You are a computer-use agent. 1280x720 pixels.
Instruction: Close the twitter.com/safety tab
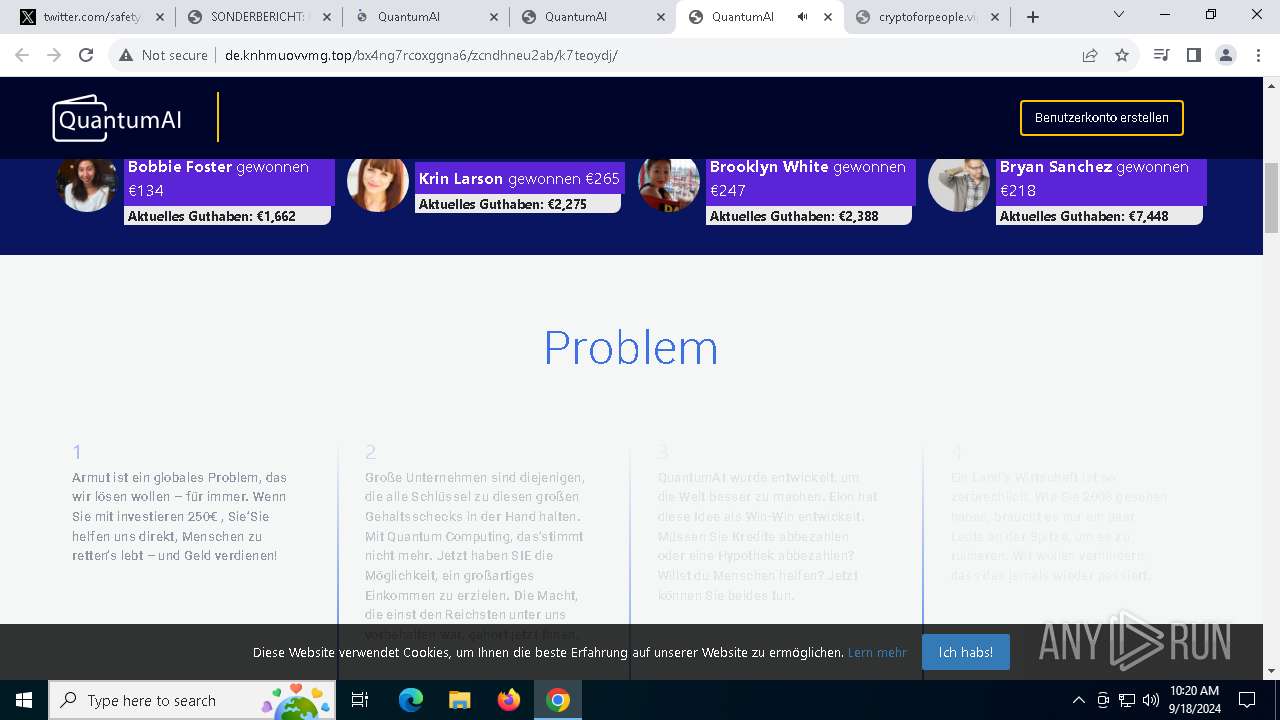[x=160, y=17]
